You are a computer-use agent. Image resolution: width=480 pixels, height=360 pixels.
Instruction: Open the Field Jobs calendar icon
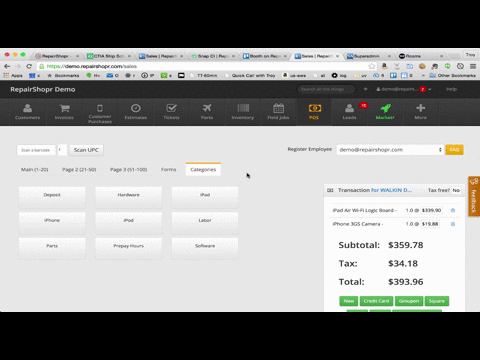278,108
